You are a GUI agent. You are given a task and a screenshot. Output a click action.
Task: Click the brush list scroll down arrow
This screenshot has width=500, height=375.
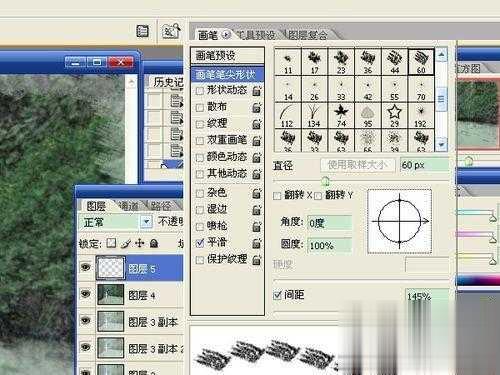441,145
